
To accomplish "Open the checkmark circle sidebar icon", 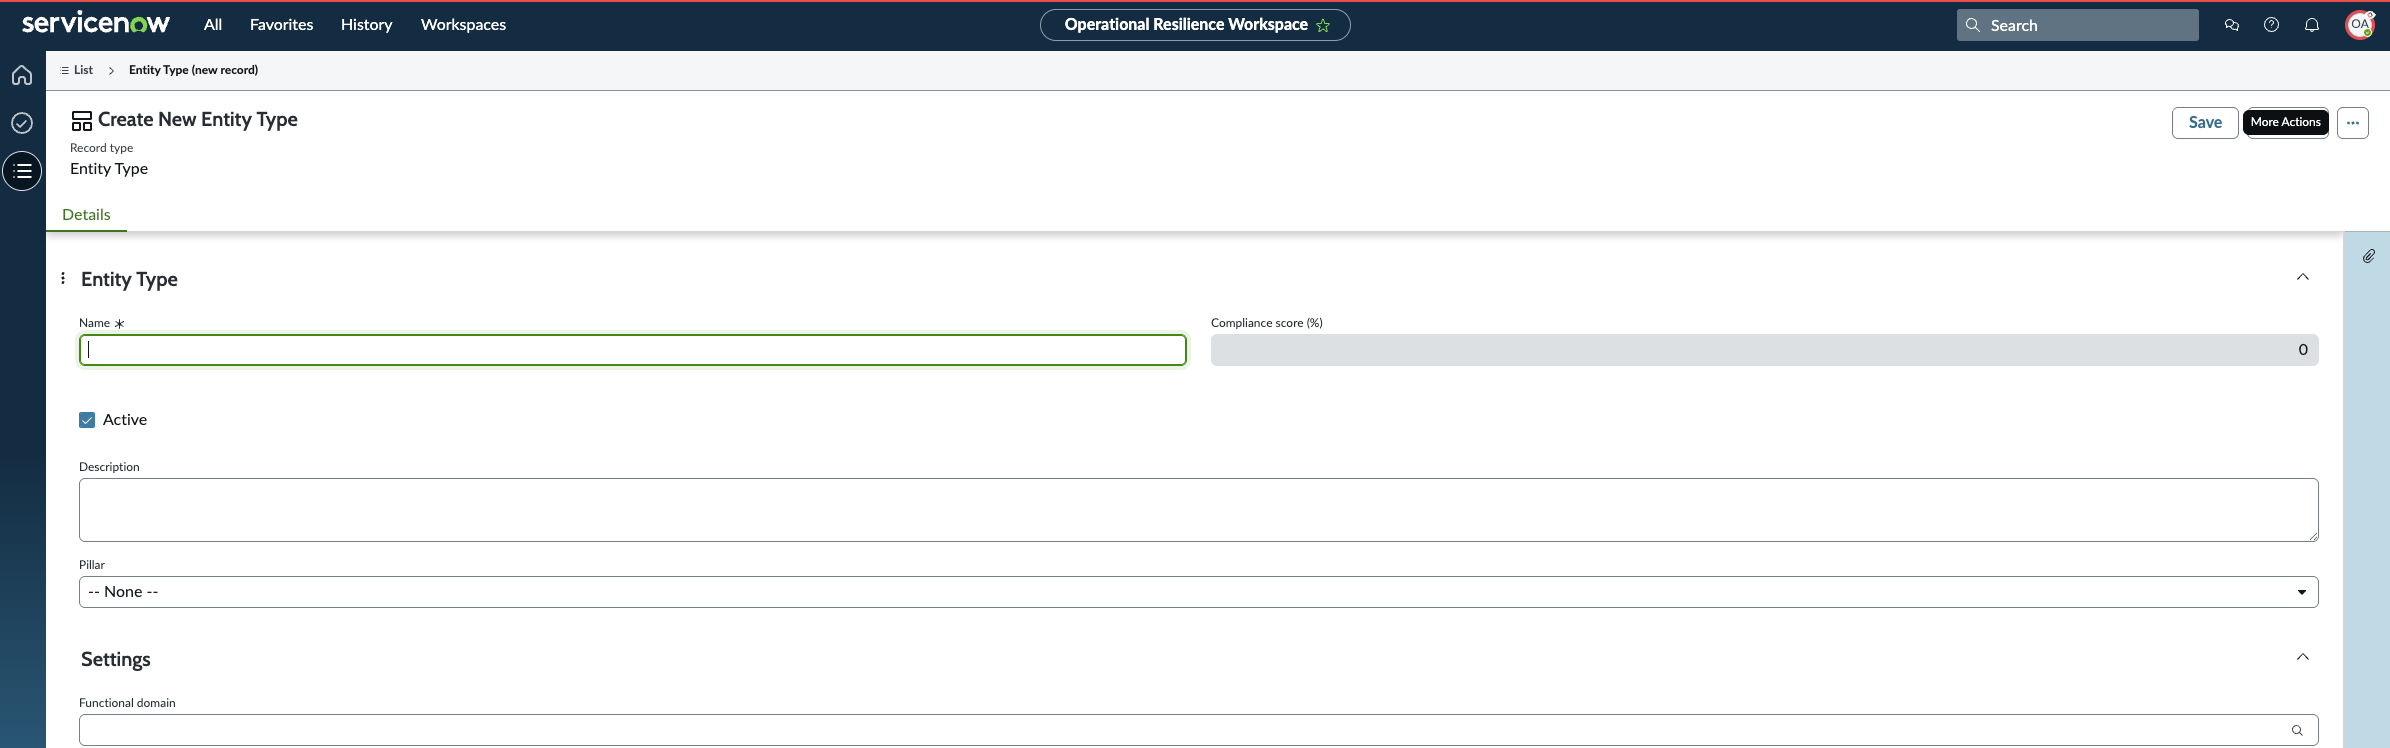I will (x=22, y=123).
